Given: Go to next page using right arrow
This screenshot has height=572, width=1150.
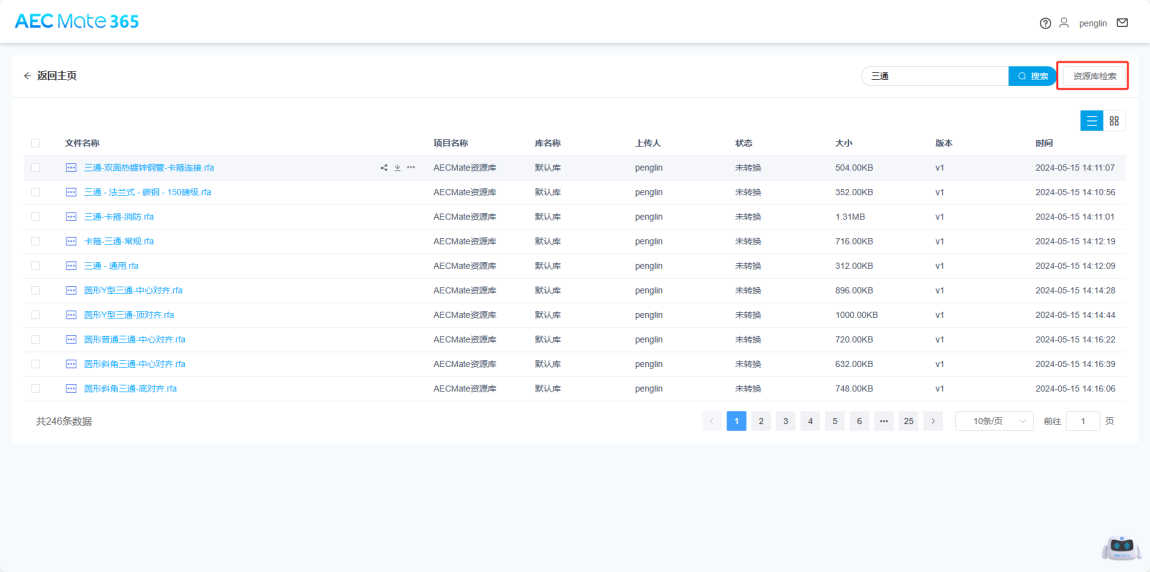Looking at the screenshot, I should click(933, 421).
